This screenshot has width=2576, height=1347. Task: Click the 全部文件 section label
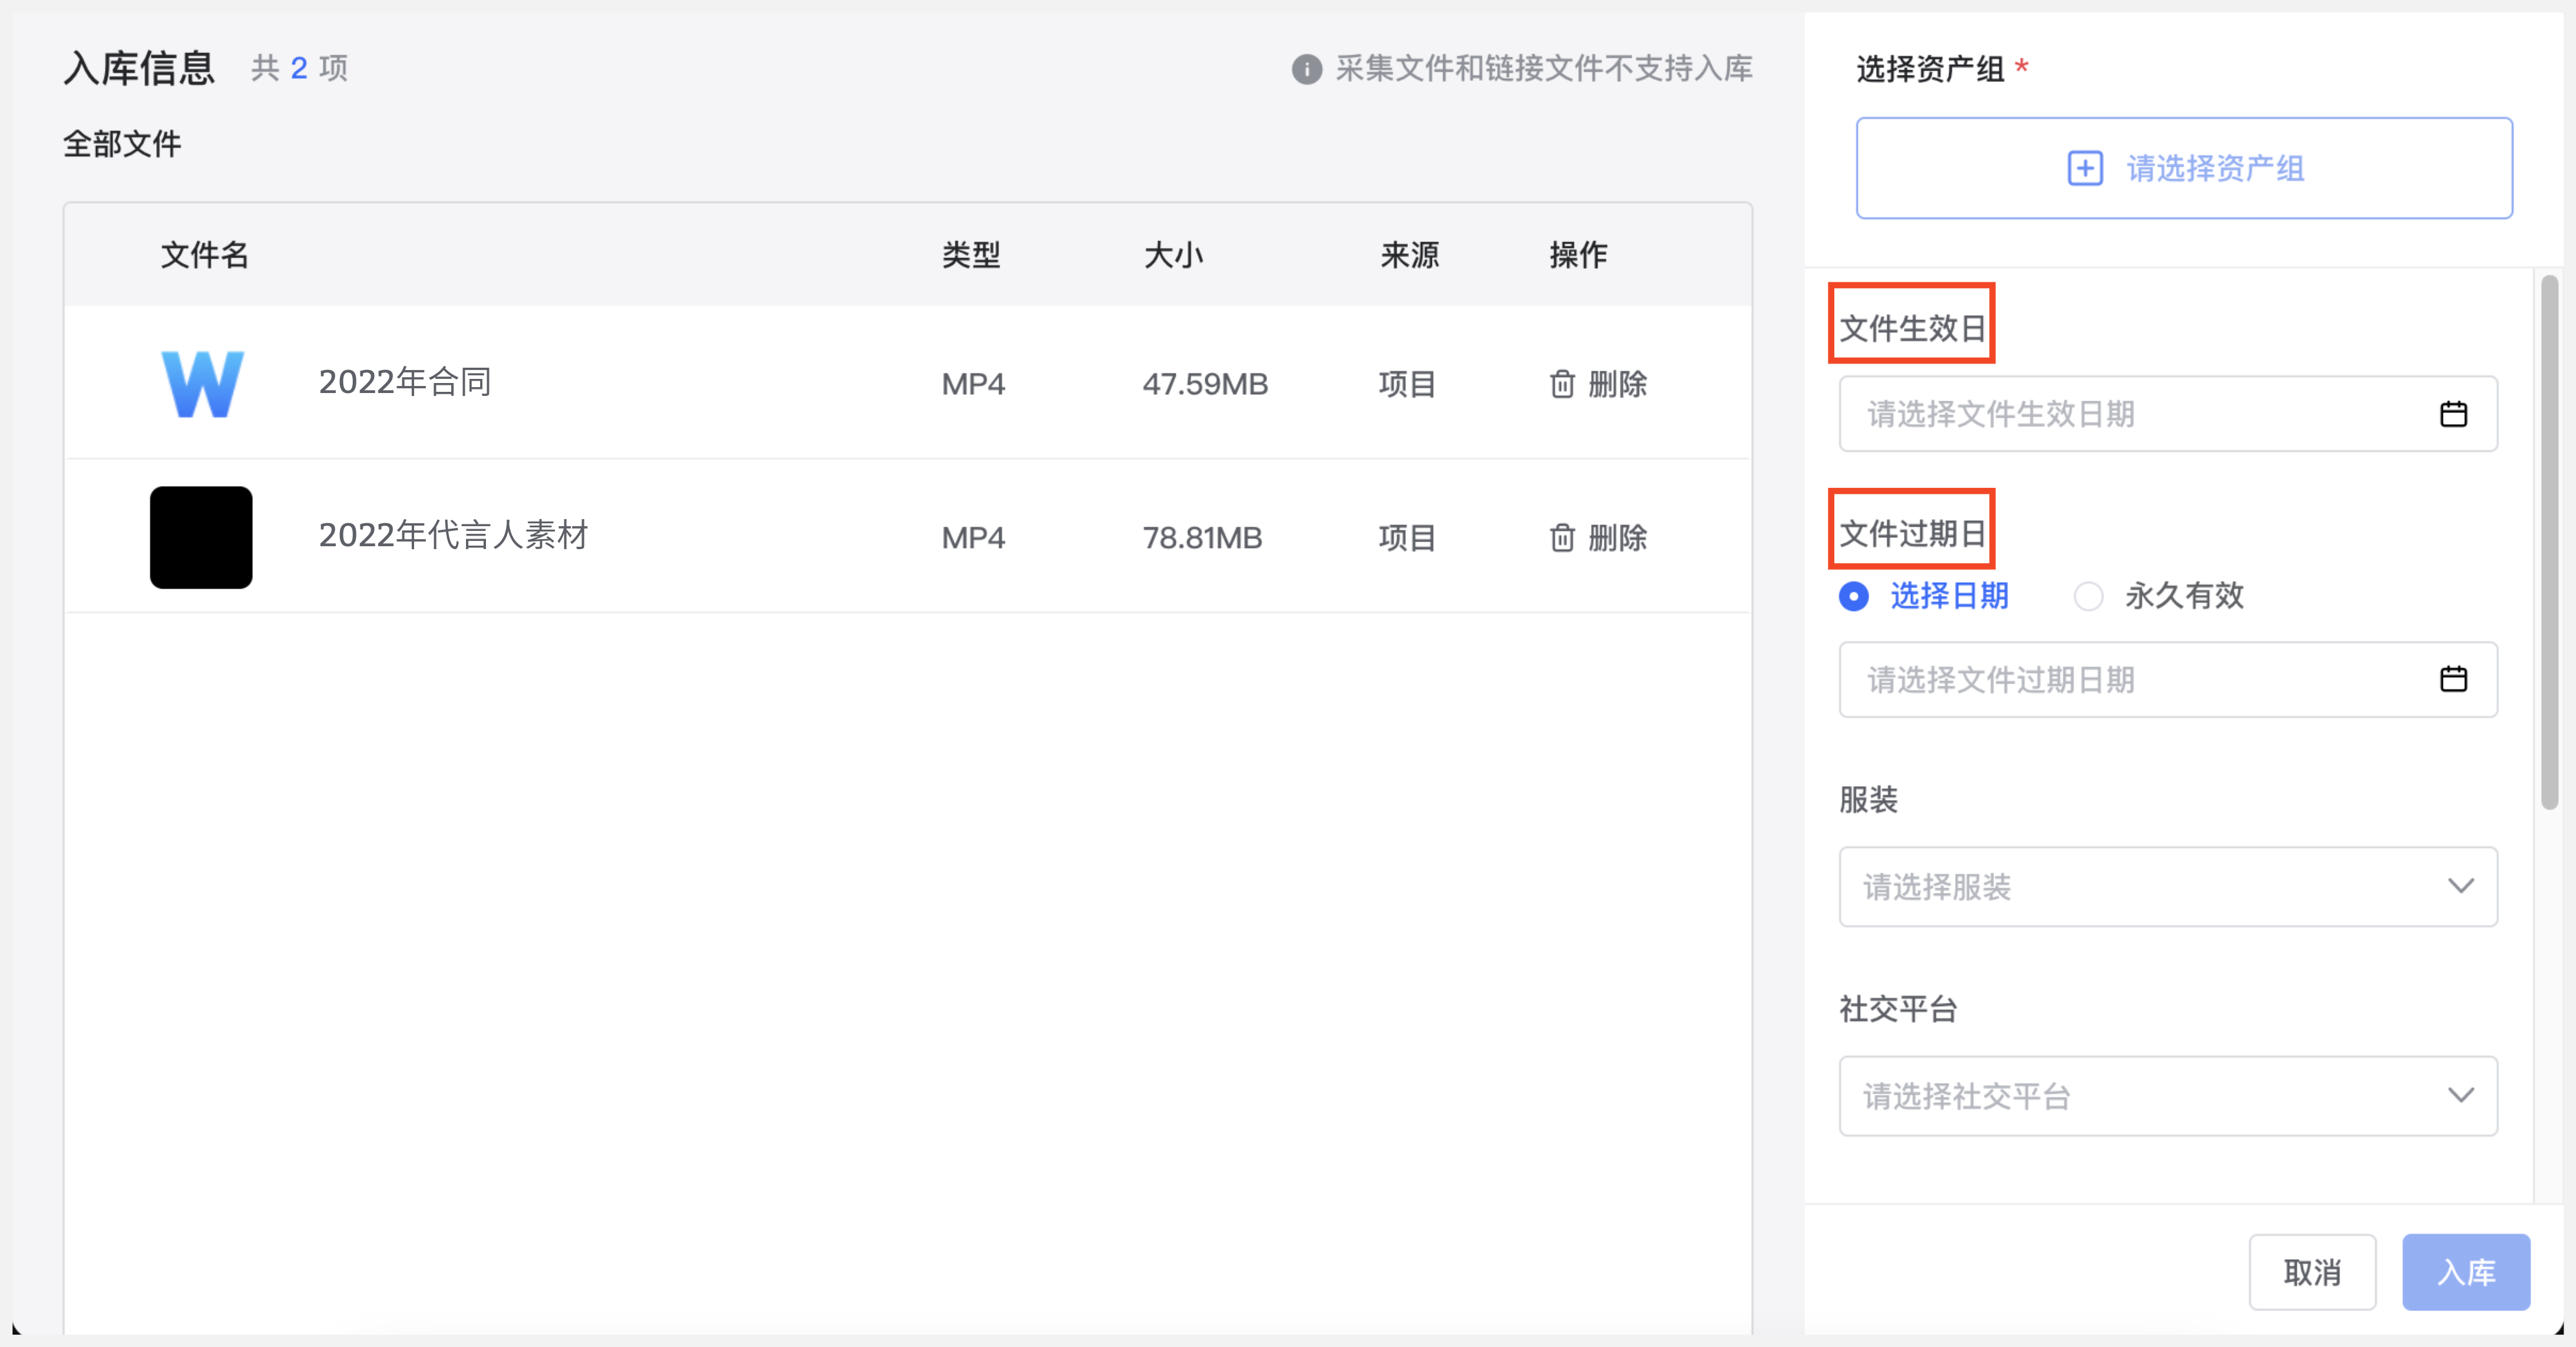point(122,144)
